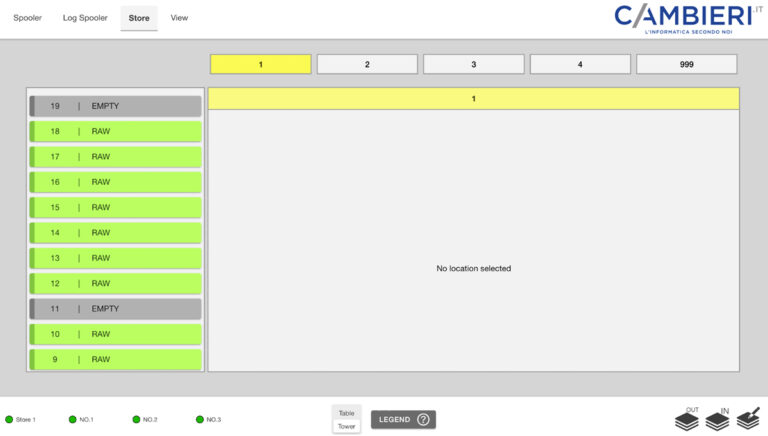Image resolution: width=768 pixels, height=436 pixels.
Task: Open the Spooler tab
Action: [x=27, y=18]
